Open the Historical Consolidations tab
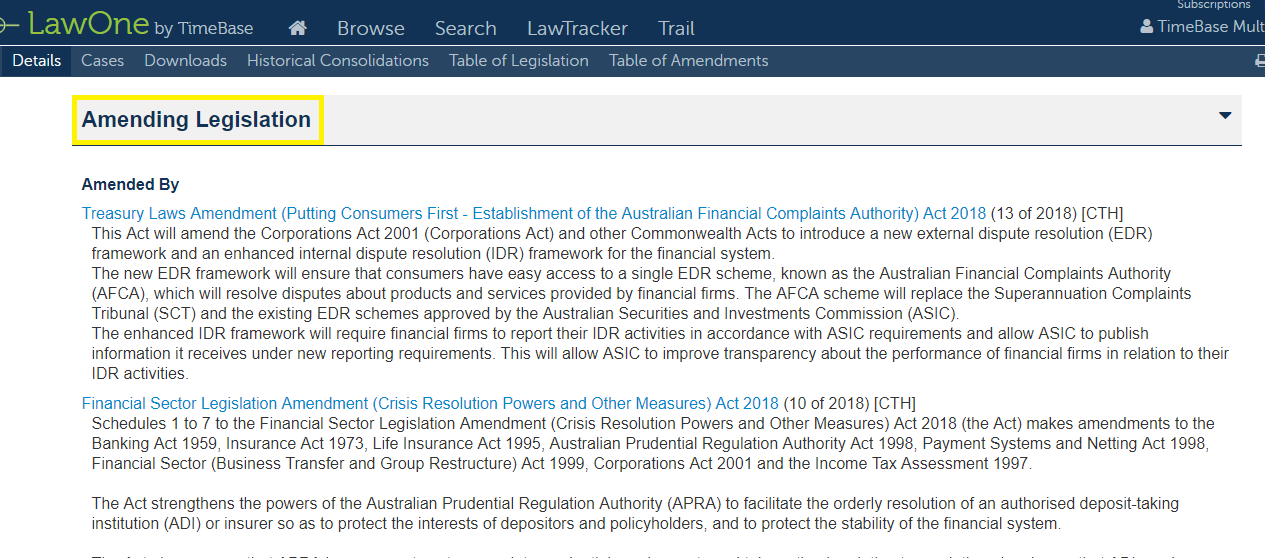1265x558 pixels. tap(338, 61)
